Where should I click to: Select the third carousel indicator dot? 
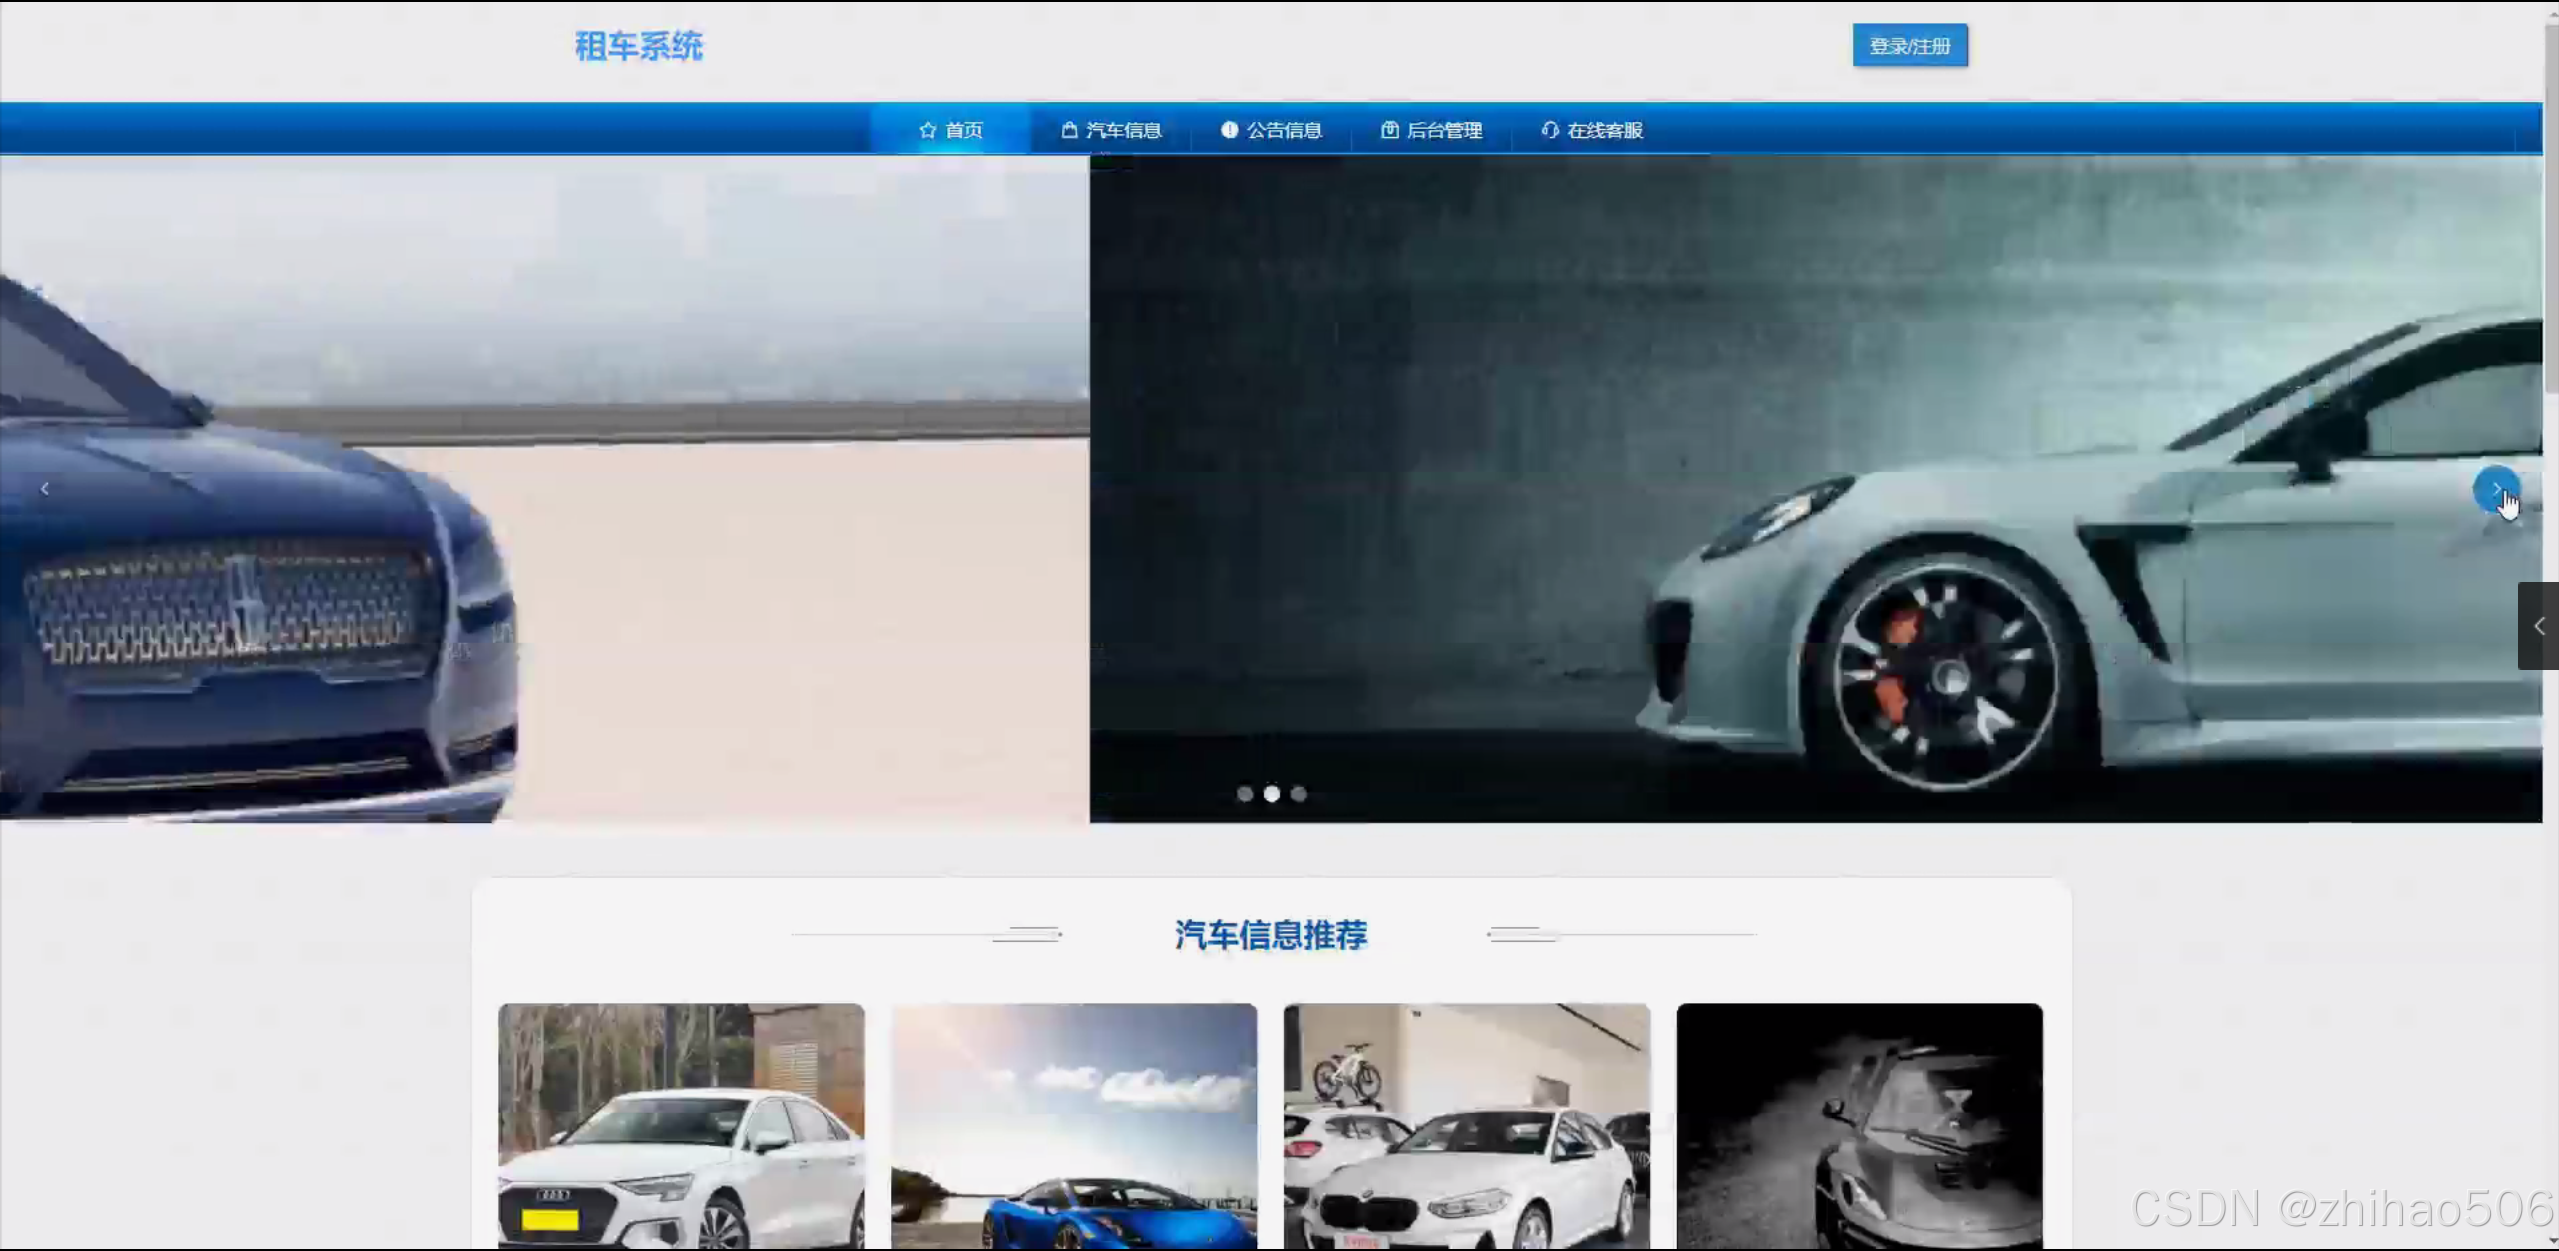[1299, 794]
